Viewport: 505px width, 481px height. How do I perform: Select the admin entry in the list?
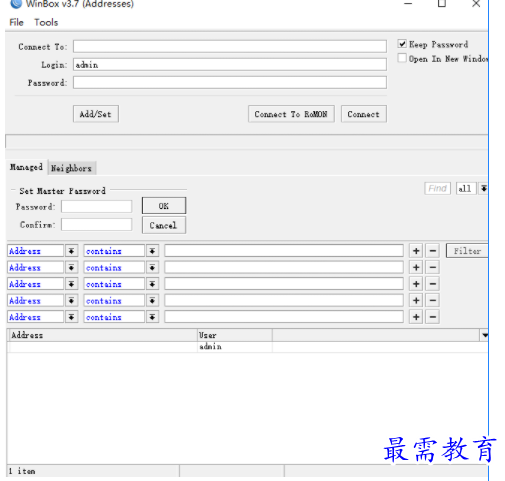coord(248,347)
